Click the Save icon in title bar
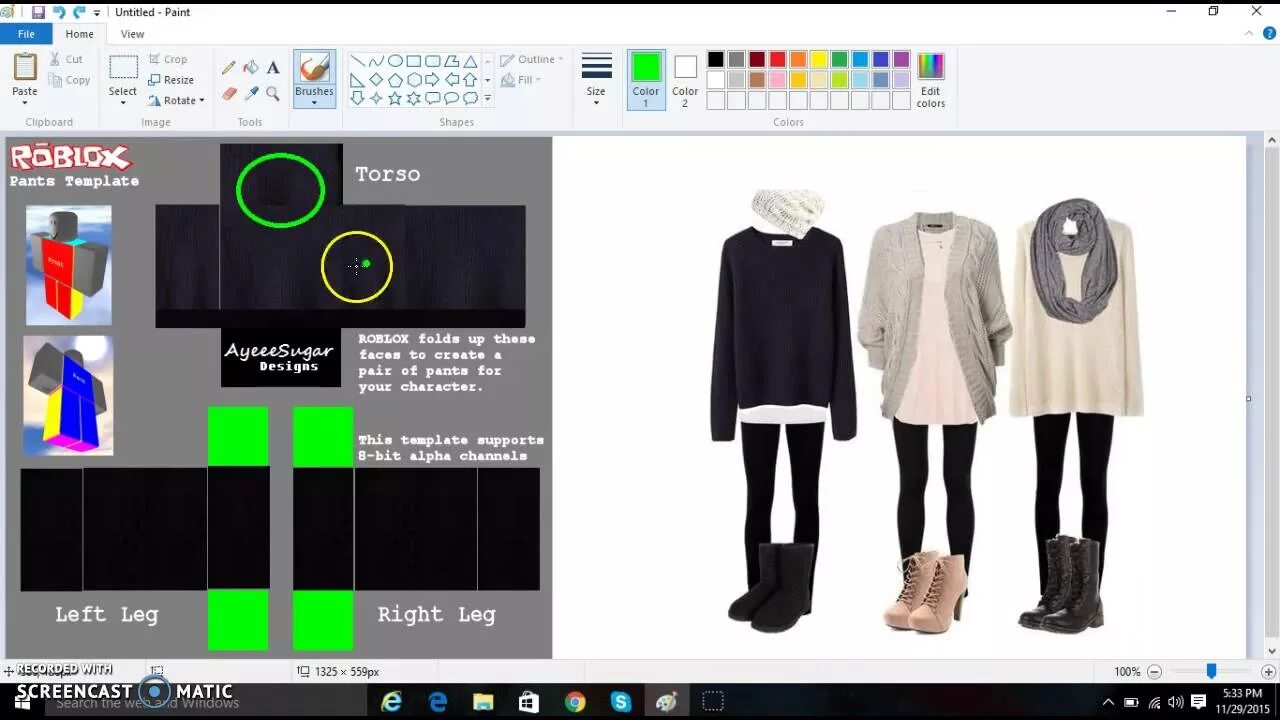This screenshot has height=720, width=1280. coord(38,12)
